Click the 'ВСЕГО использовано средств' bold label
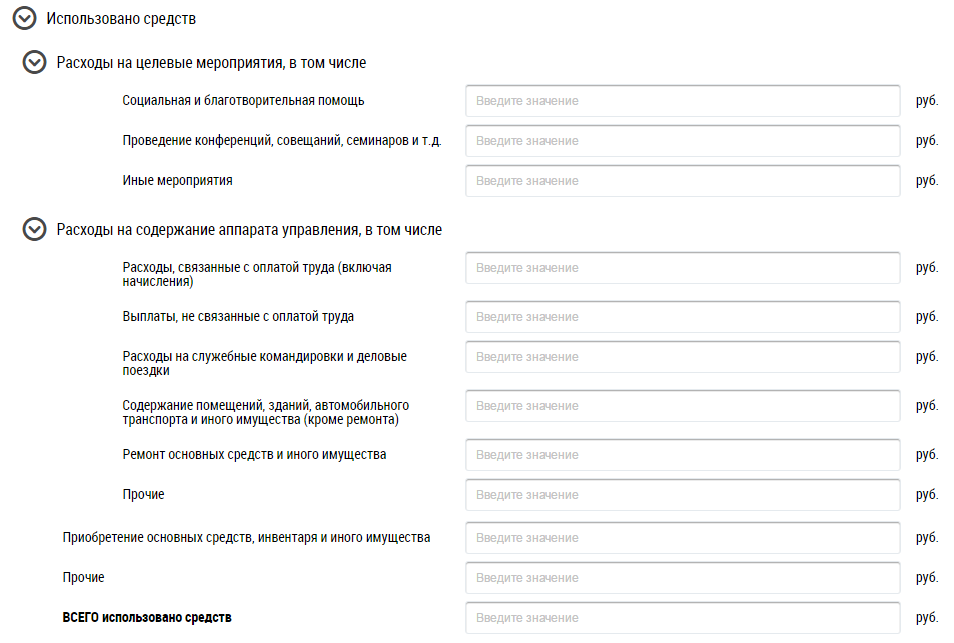 (x=147, y=617)
